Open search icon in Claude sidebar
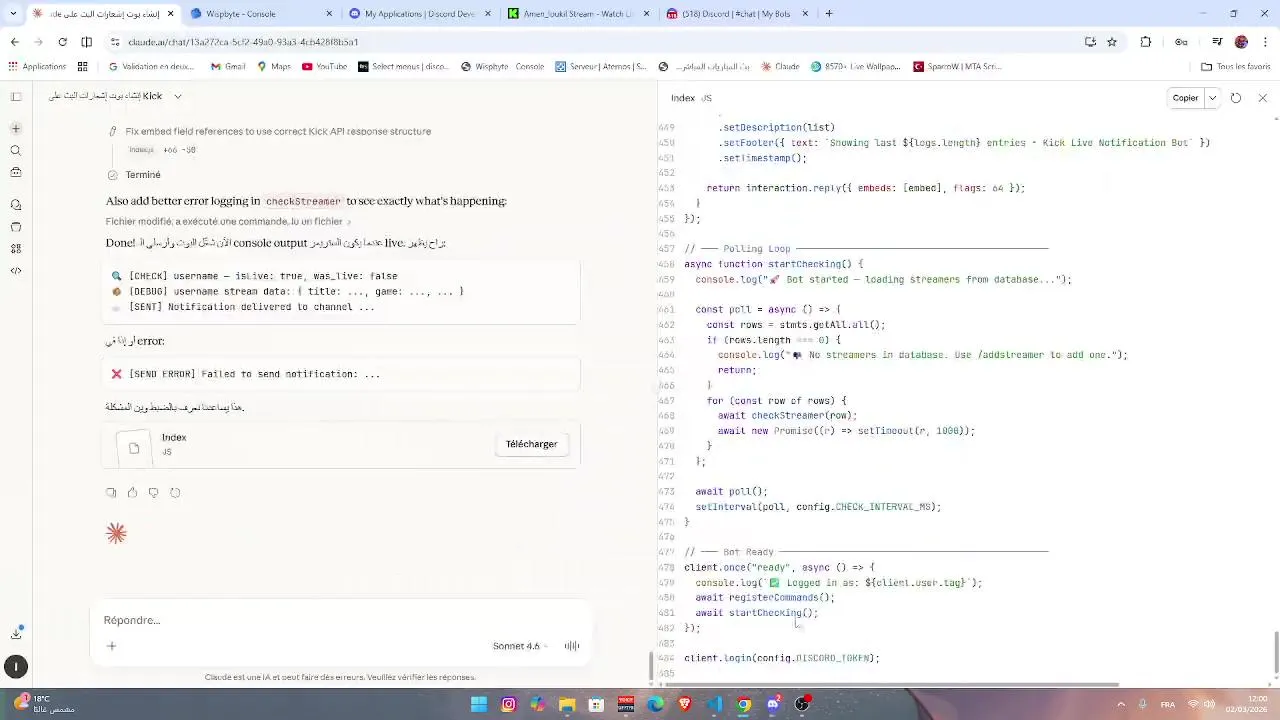Viewport: 1280px width, 720px height. [x=16, y=151]
